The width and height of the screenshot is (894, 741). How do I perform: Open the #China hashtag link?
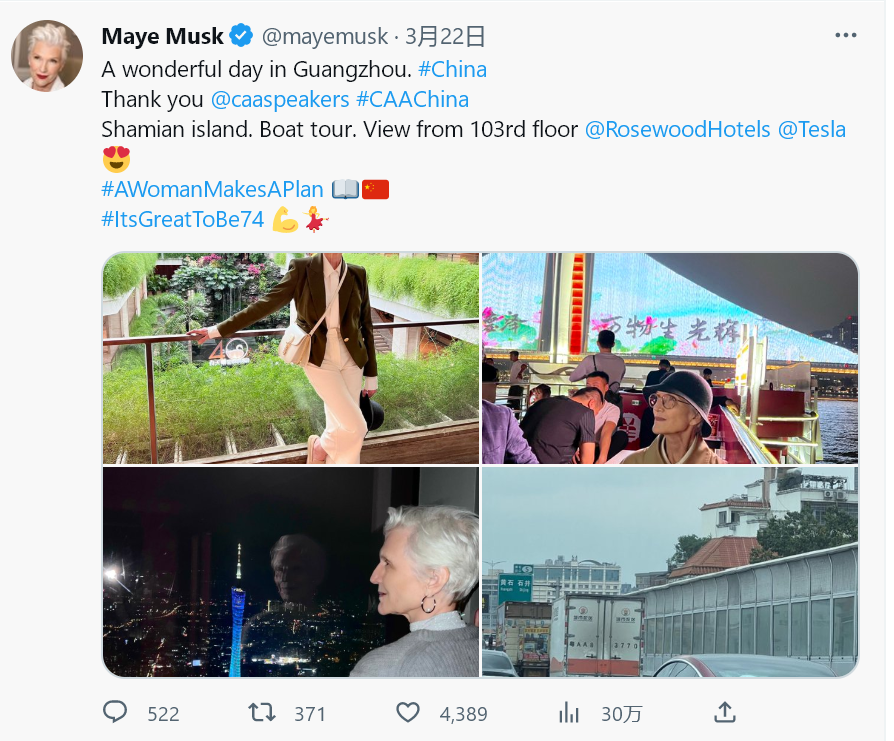[452, 70]
